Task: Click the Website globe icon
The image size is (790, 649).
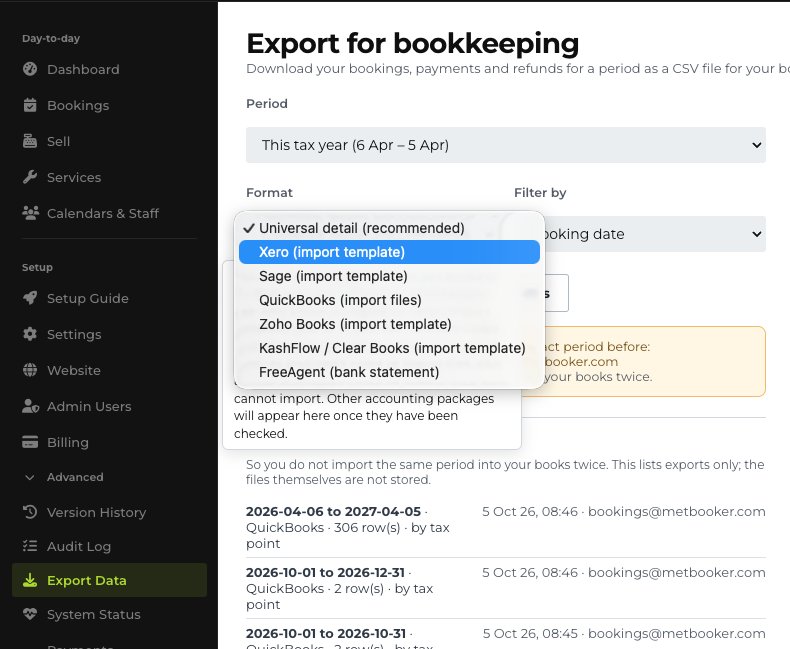Action: (x=30, y=370)
